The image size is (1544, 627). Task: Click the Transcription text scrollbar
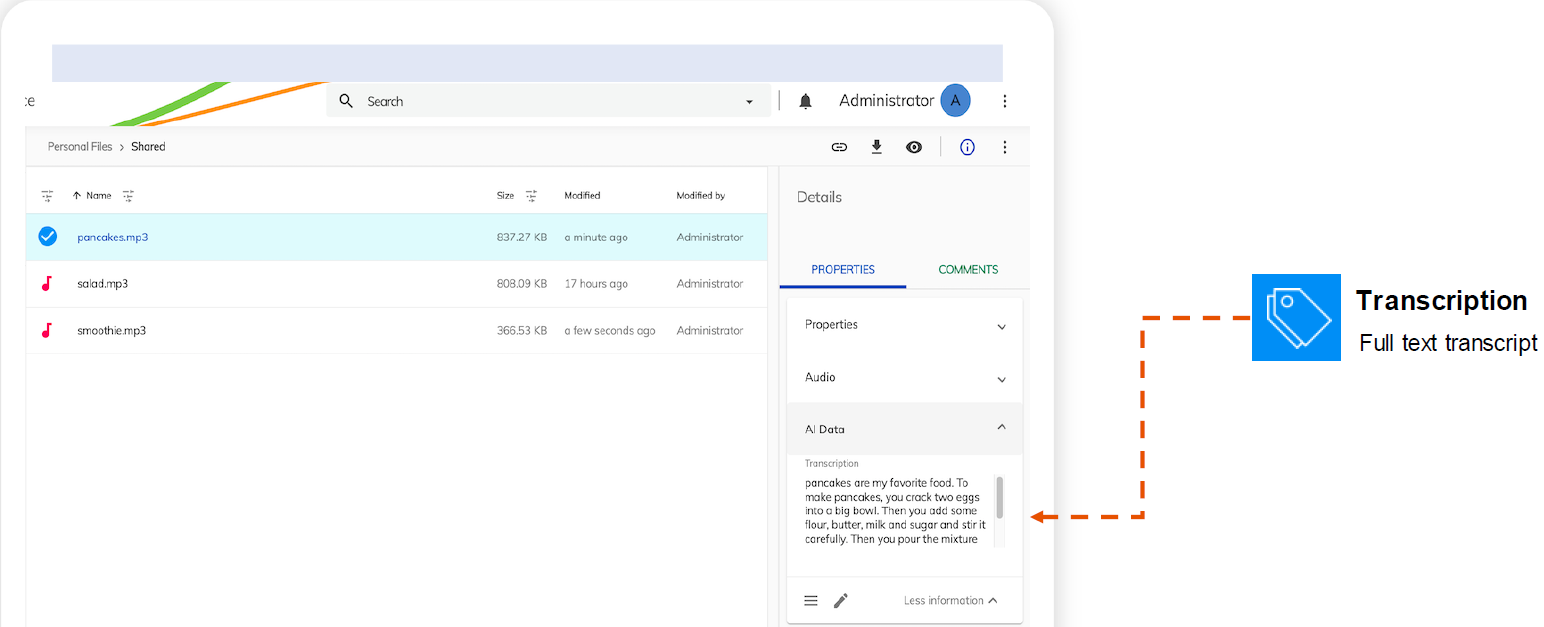coord(999,497)
